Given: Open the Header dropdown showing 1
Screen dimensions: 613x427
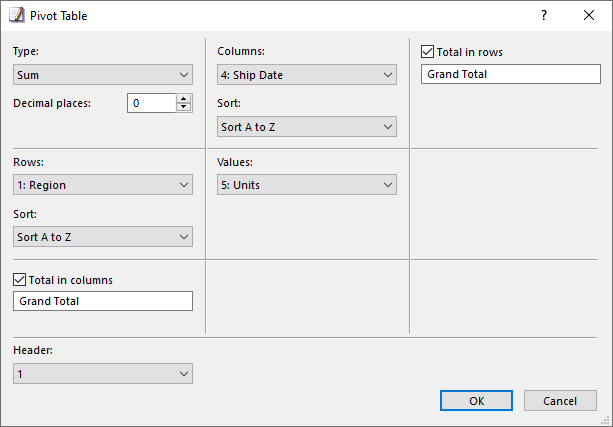Looking at the screenshot, I should click(103, 374).
